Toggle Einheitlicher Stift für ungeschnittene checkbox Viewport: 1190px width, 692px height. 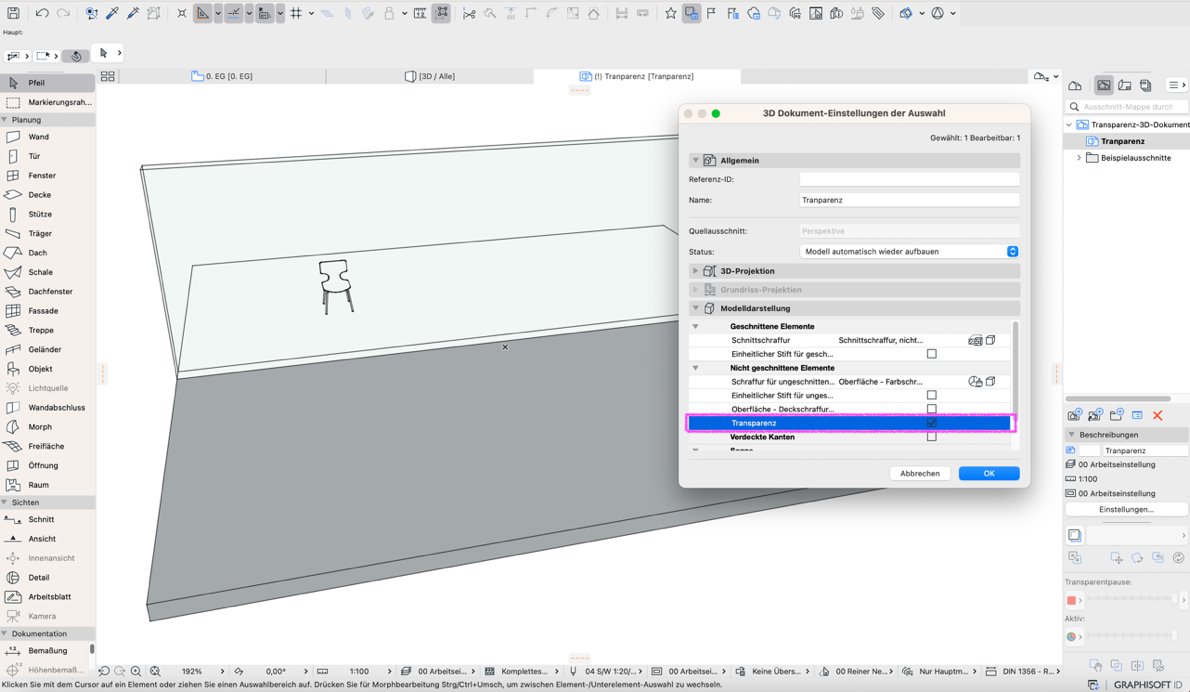click(x=932, y=395)
